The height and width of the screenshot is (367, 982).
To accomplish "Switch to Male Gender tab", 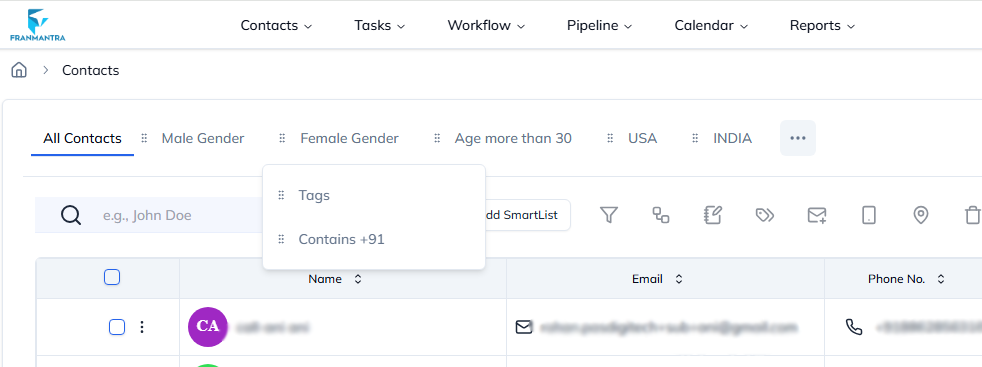I will 203,138.
